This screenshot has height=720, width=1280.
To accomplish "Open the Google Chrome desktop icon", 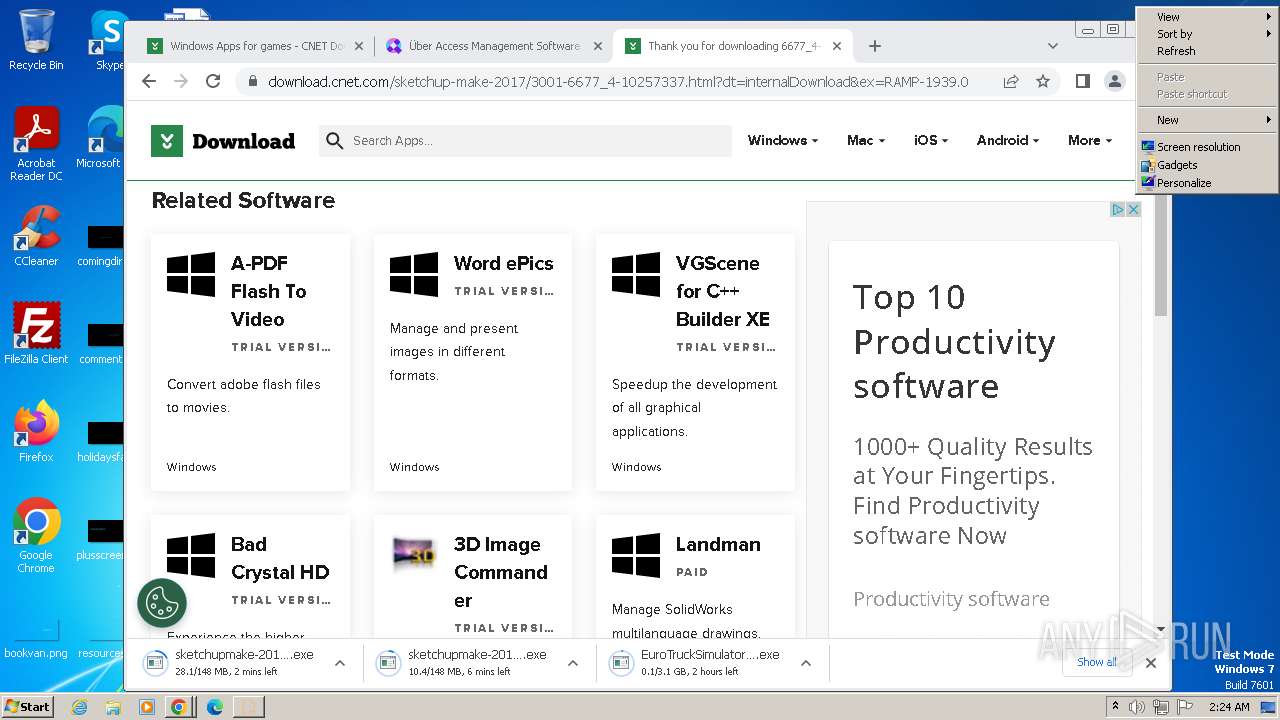I will tap(36, 535).
